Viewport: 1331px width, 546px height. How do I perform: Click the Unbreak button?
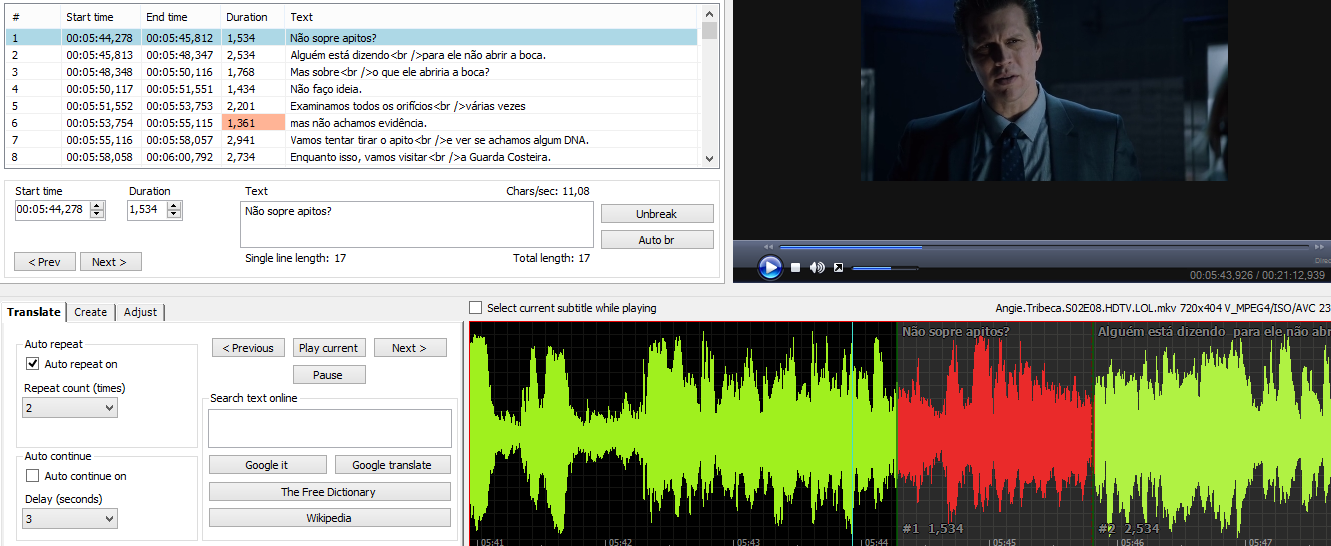click(x=657, y=214)
